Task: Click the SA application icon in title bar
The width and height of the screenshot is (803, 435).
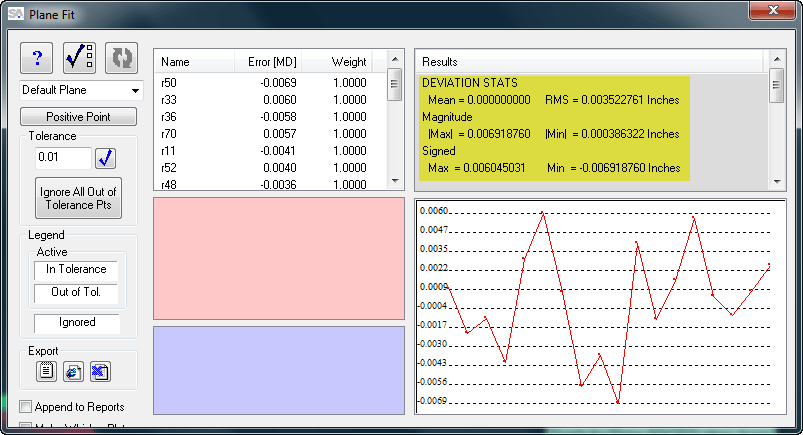Action: click(15, 14)
